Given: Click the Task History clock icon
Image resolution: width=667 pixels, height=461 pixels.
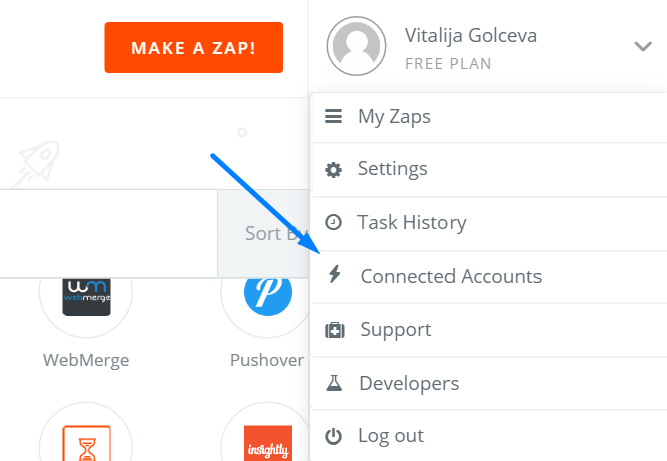Looking at the screenshot, I should pyautogui.click(x=333, y=222).
